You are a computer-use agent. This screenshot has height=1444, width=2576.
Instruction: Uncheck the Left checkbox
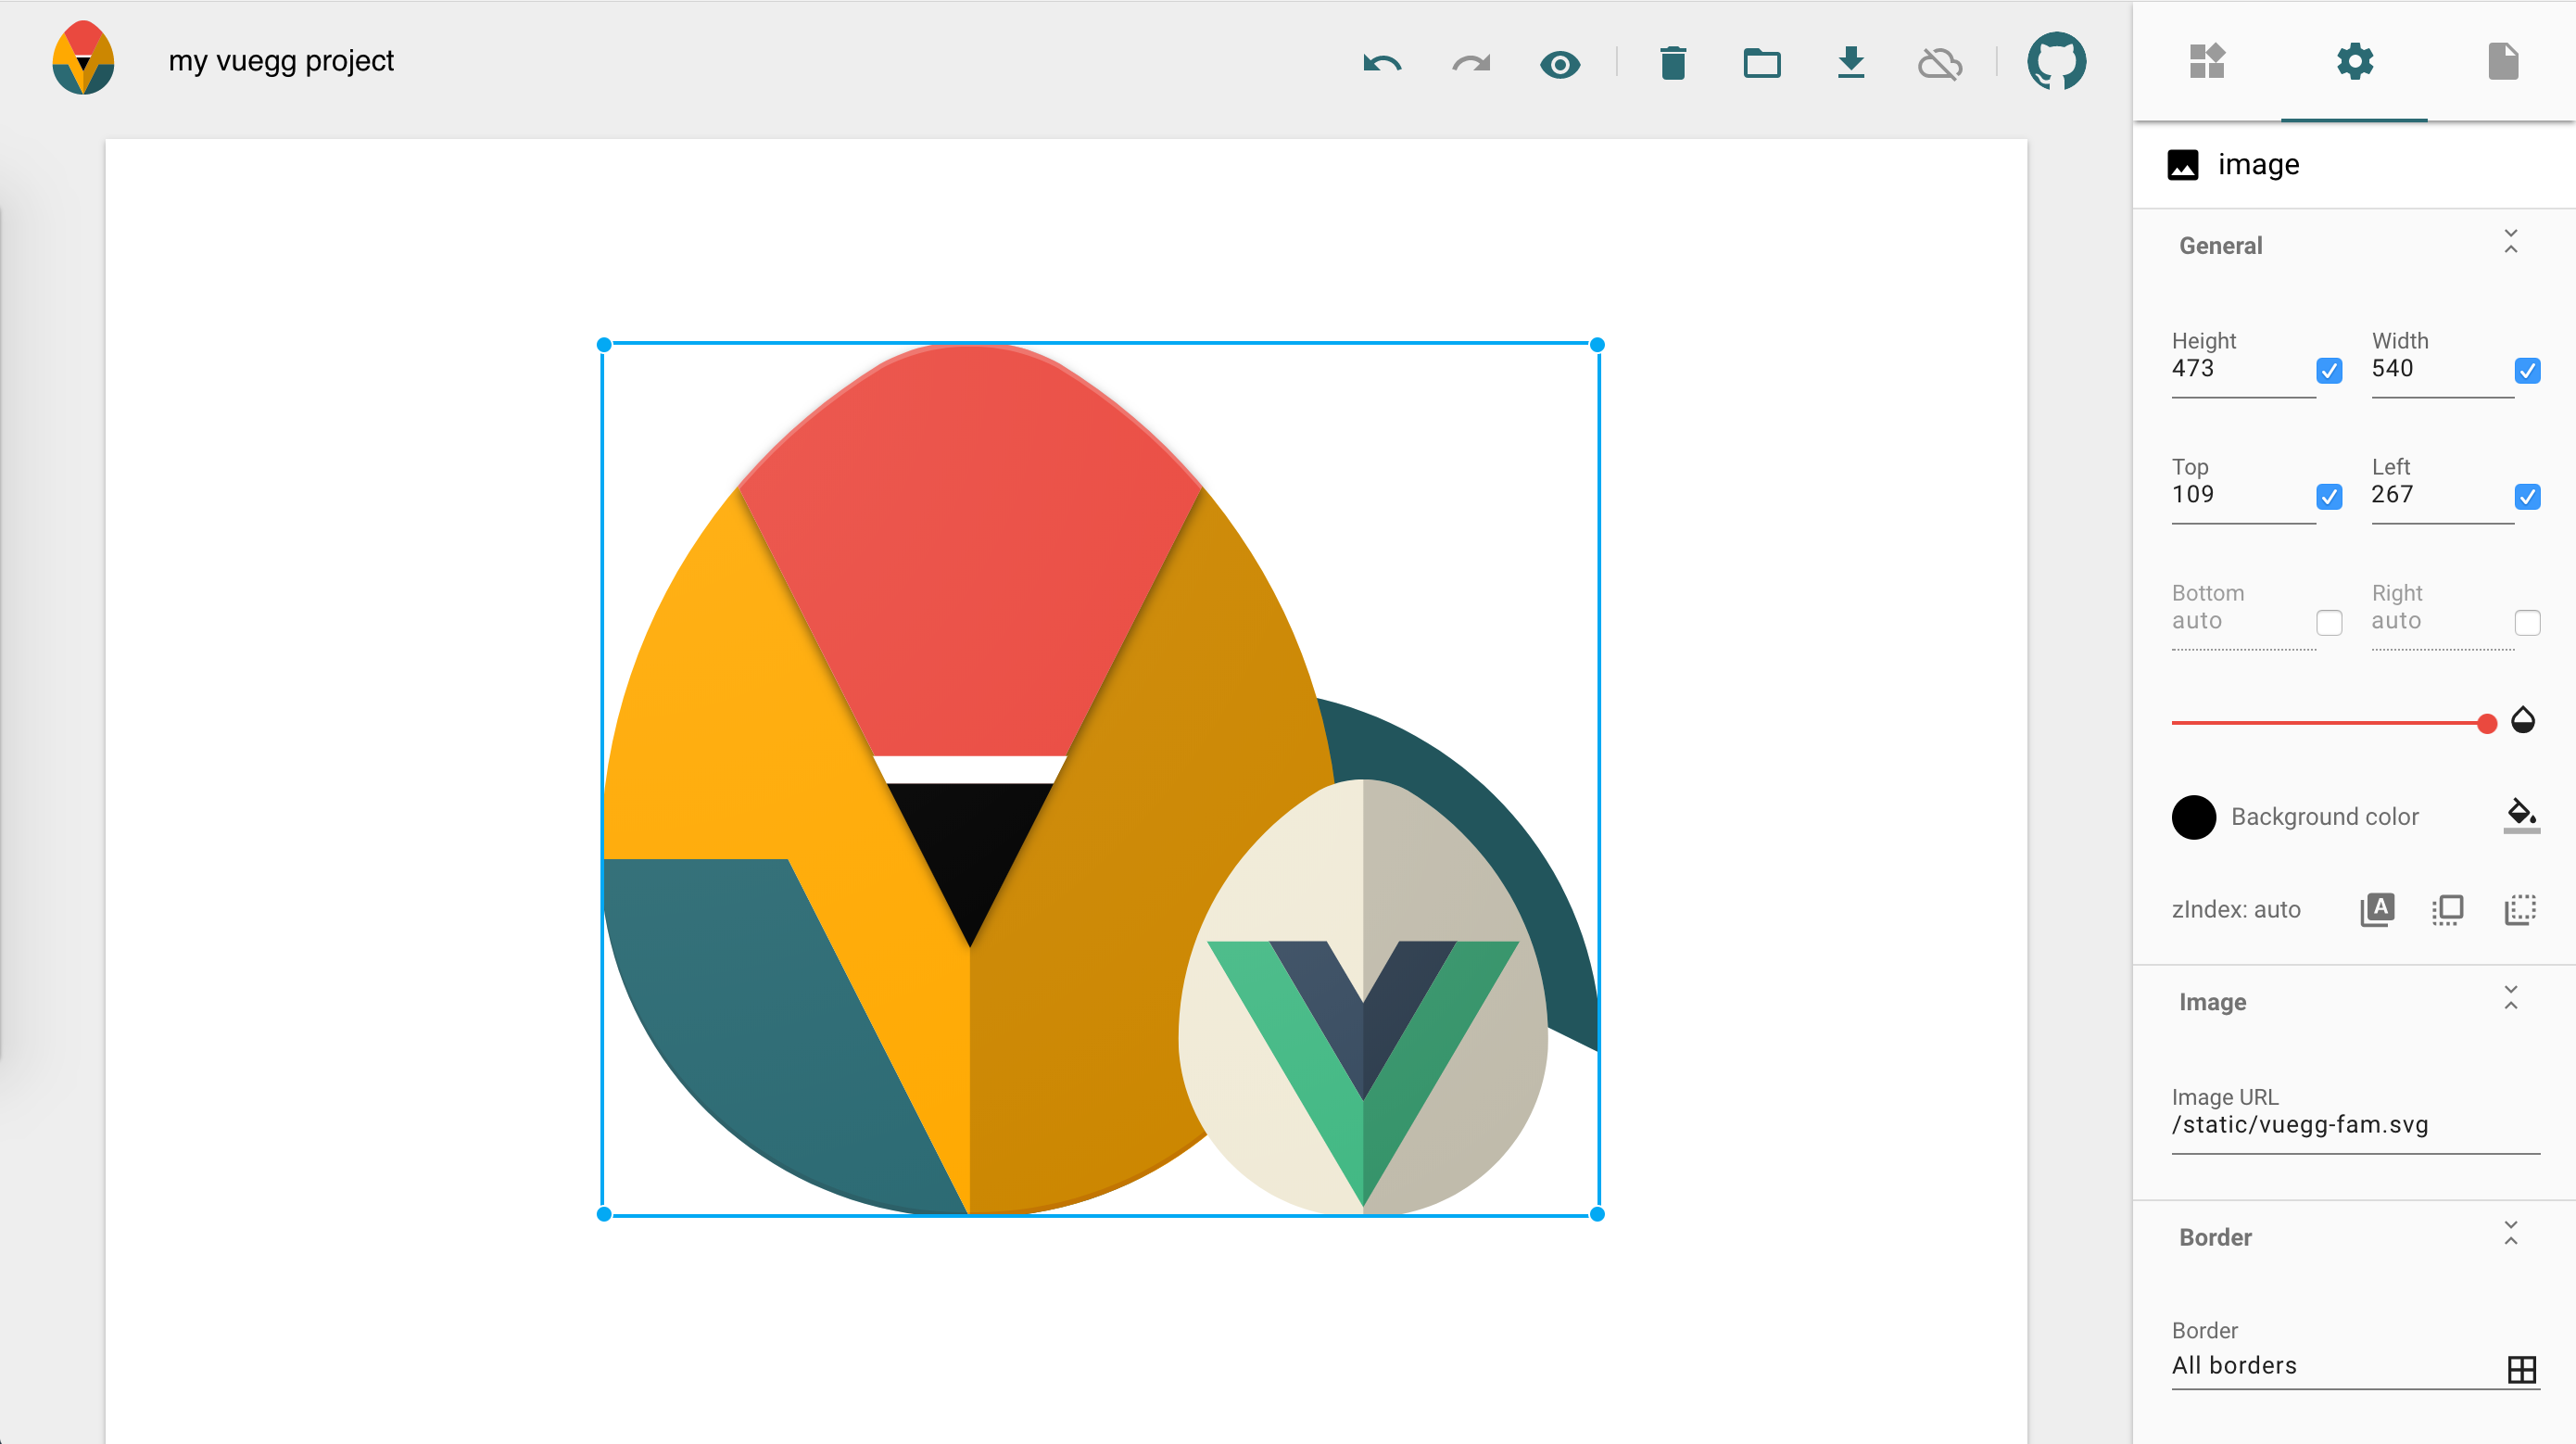click(x=2527, y=497)
